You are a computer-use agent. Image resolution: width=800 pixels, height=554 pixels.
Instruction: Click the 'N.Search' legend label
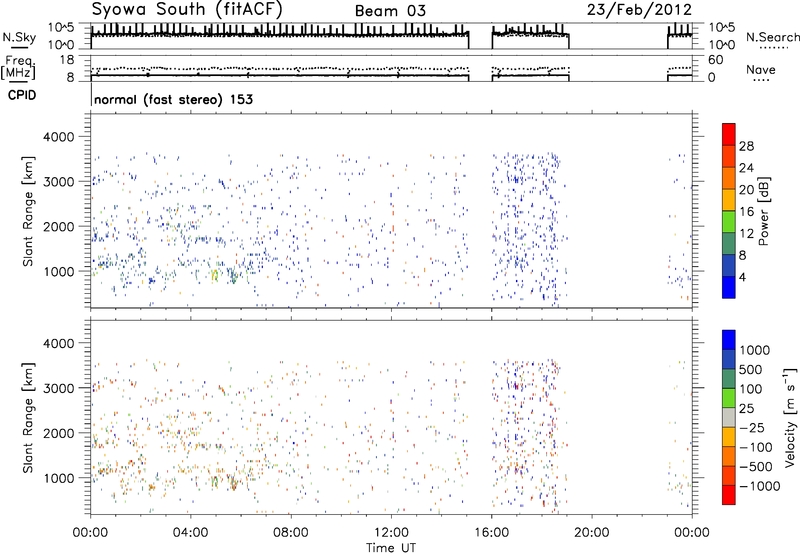[772, 37]
